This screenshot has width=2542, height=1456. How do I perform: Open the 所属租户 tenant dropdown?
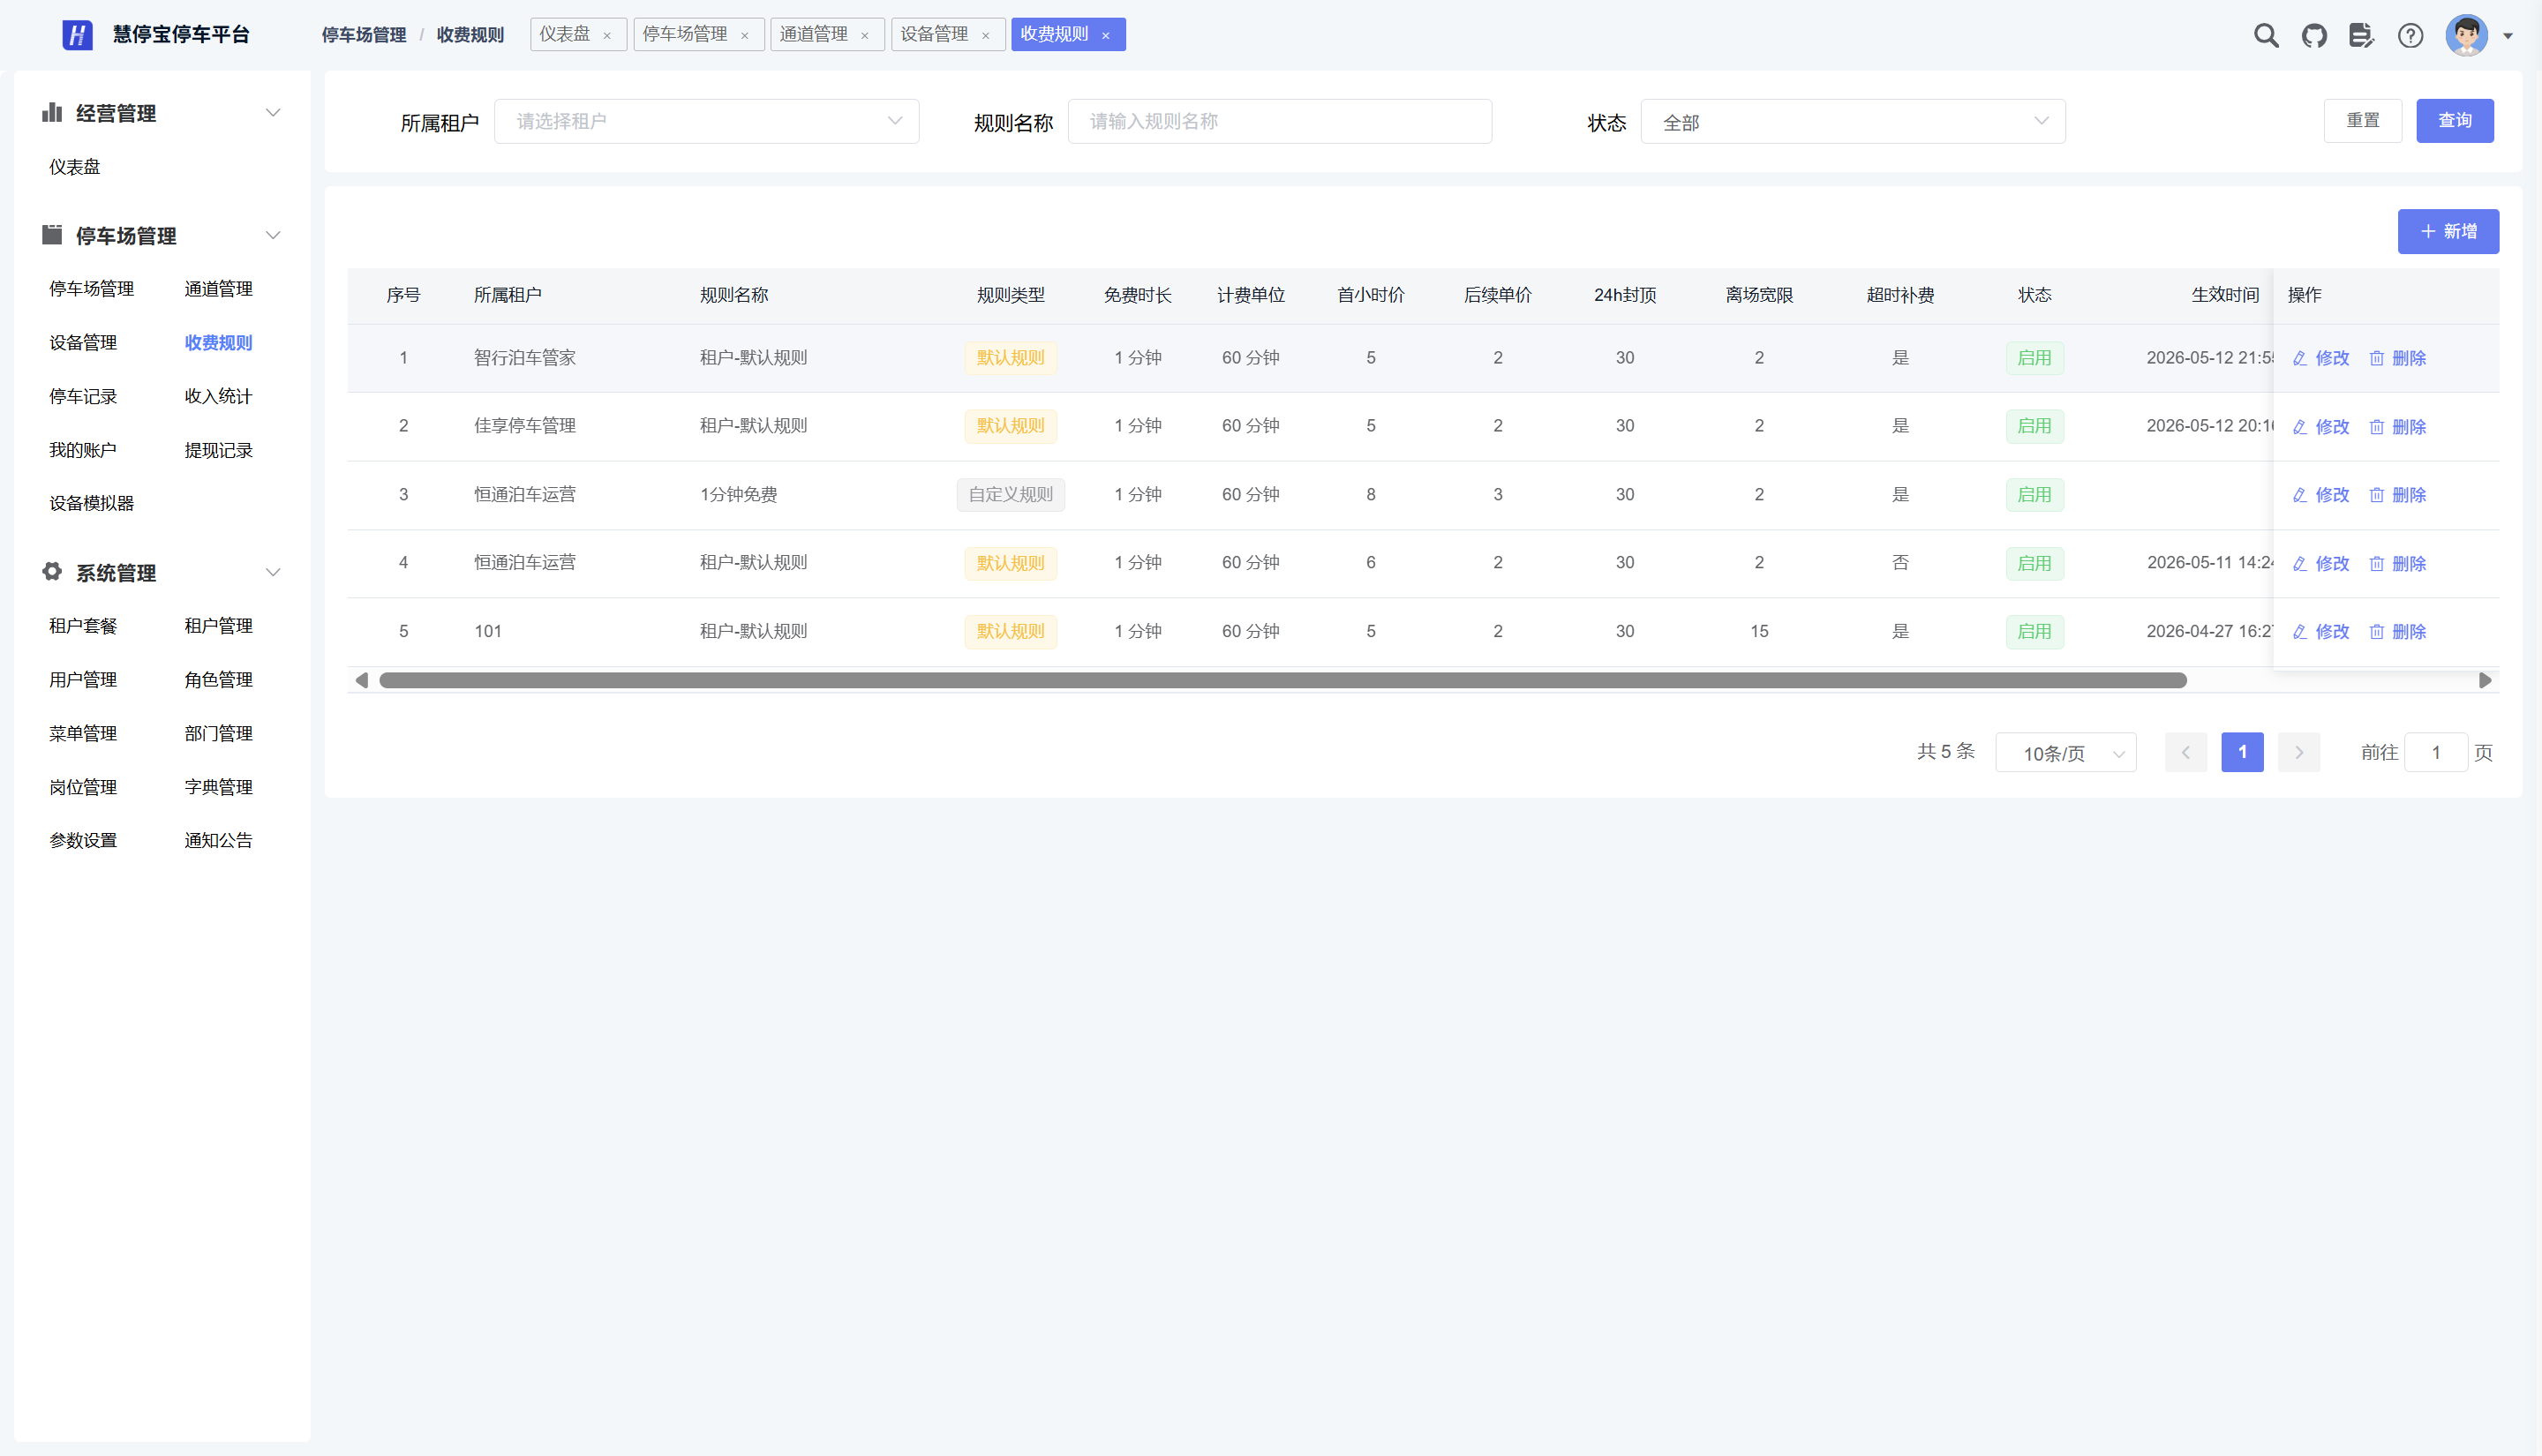point(707,121)
